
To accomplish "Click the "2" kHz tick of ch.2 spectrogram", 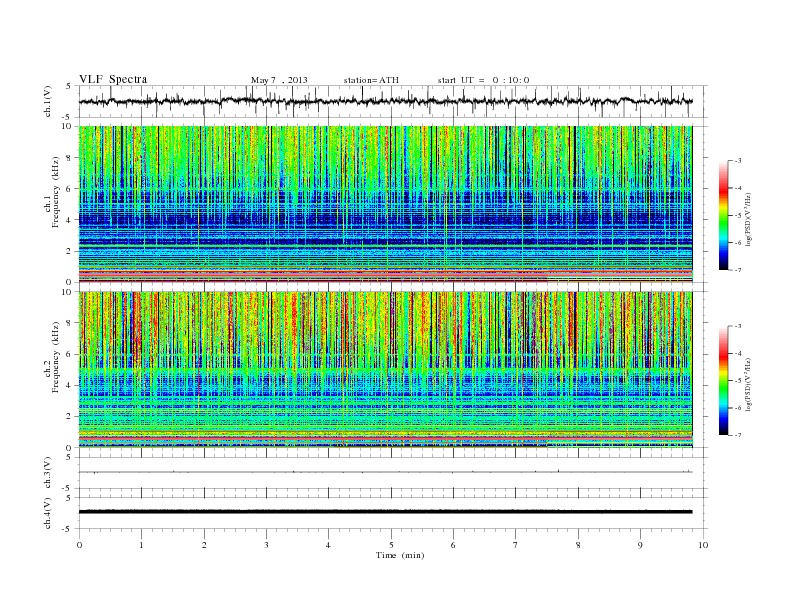I will tap(69, 417).
